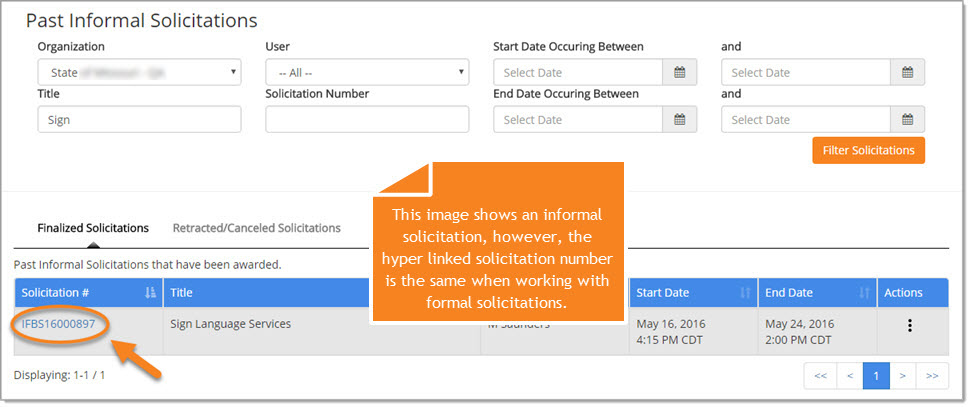Open calendar for first Start Date field
The width and height of the screenshot is (970, 407).
coord(679,72)
